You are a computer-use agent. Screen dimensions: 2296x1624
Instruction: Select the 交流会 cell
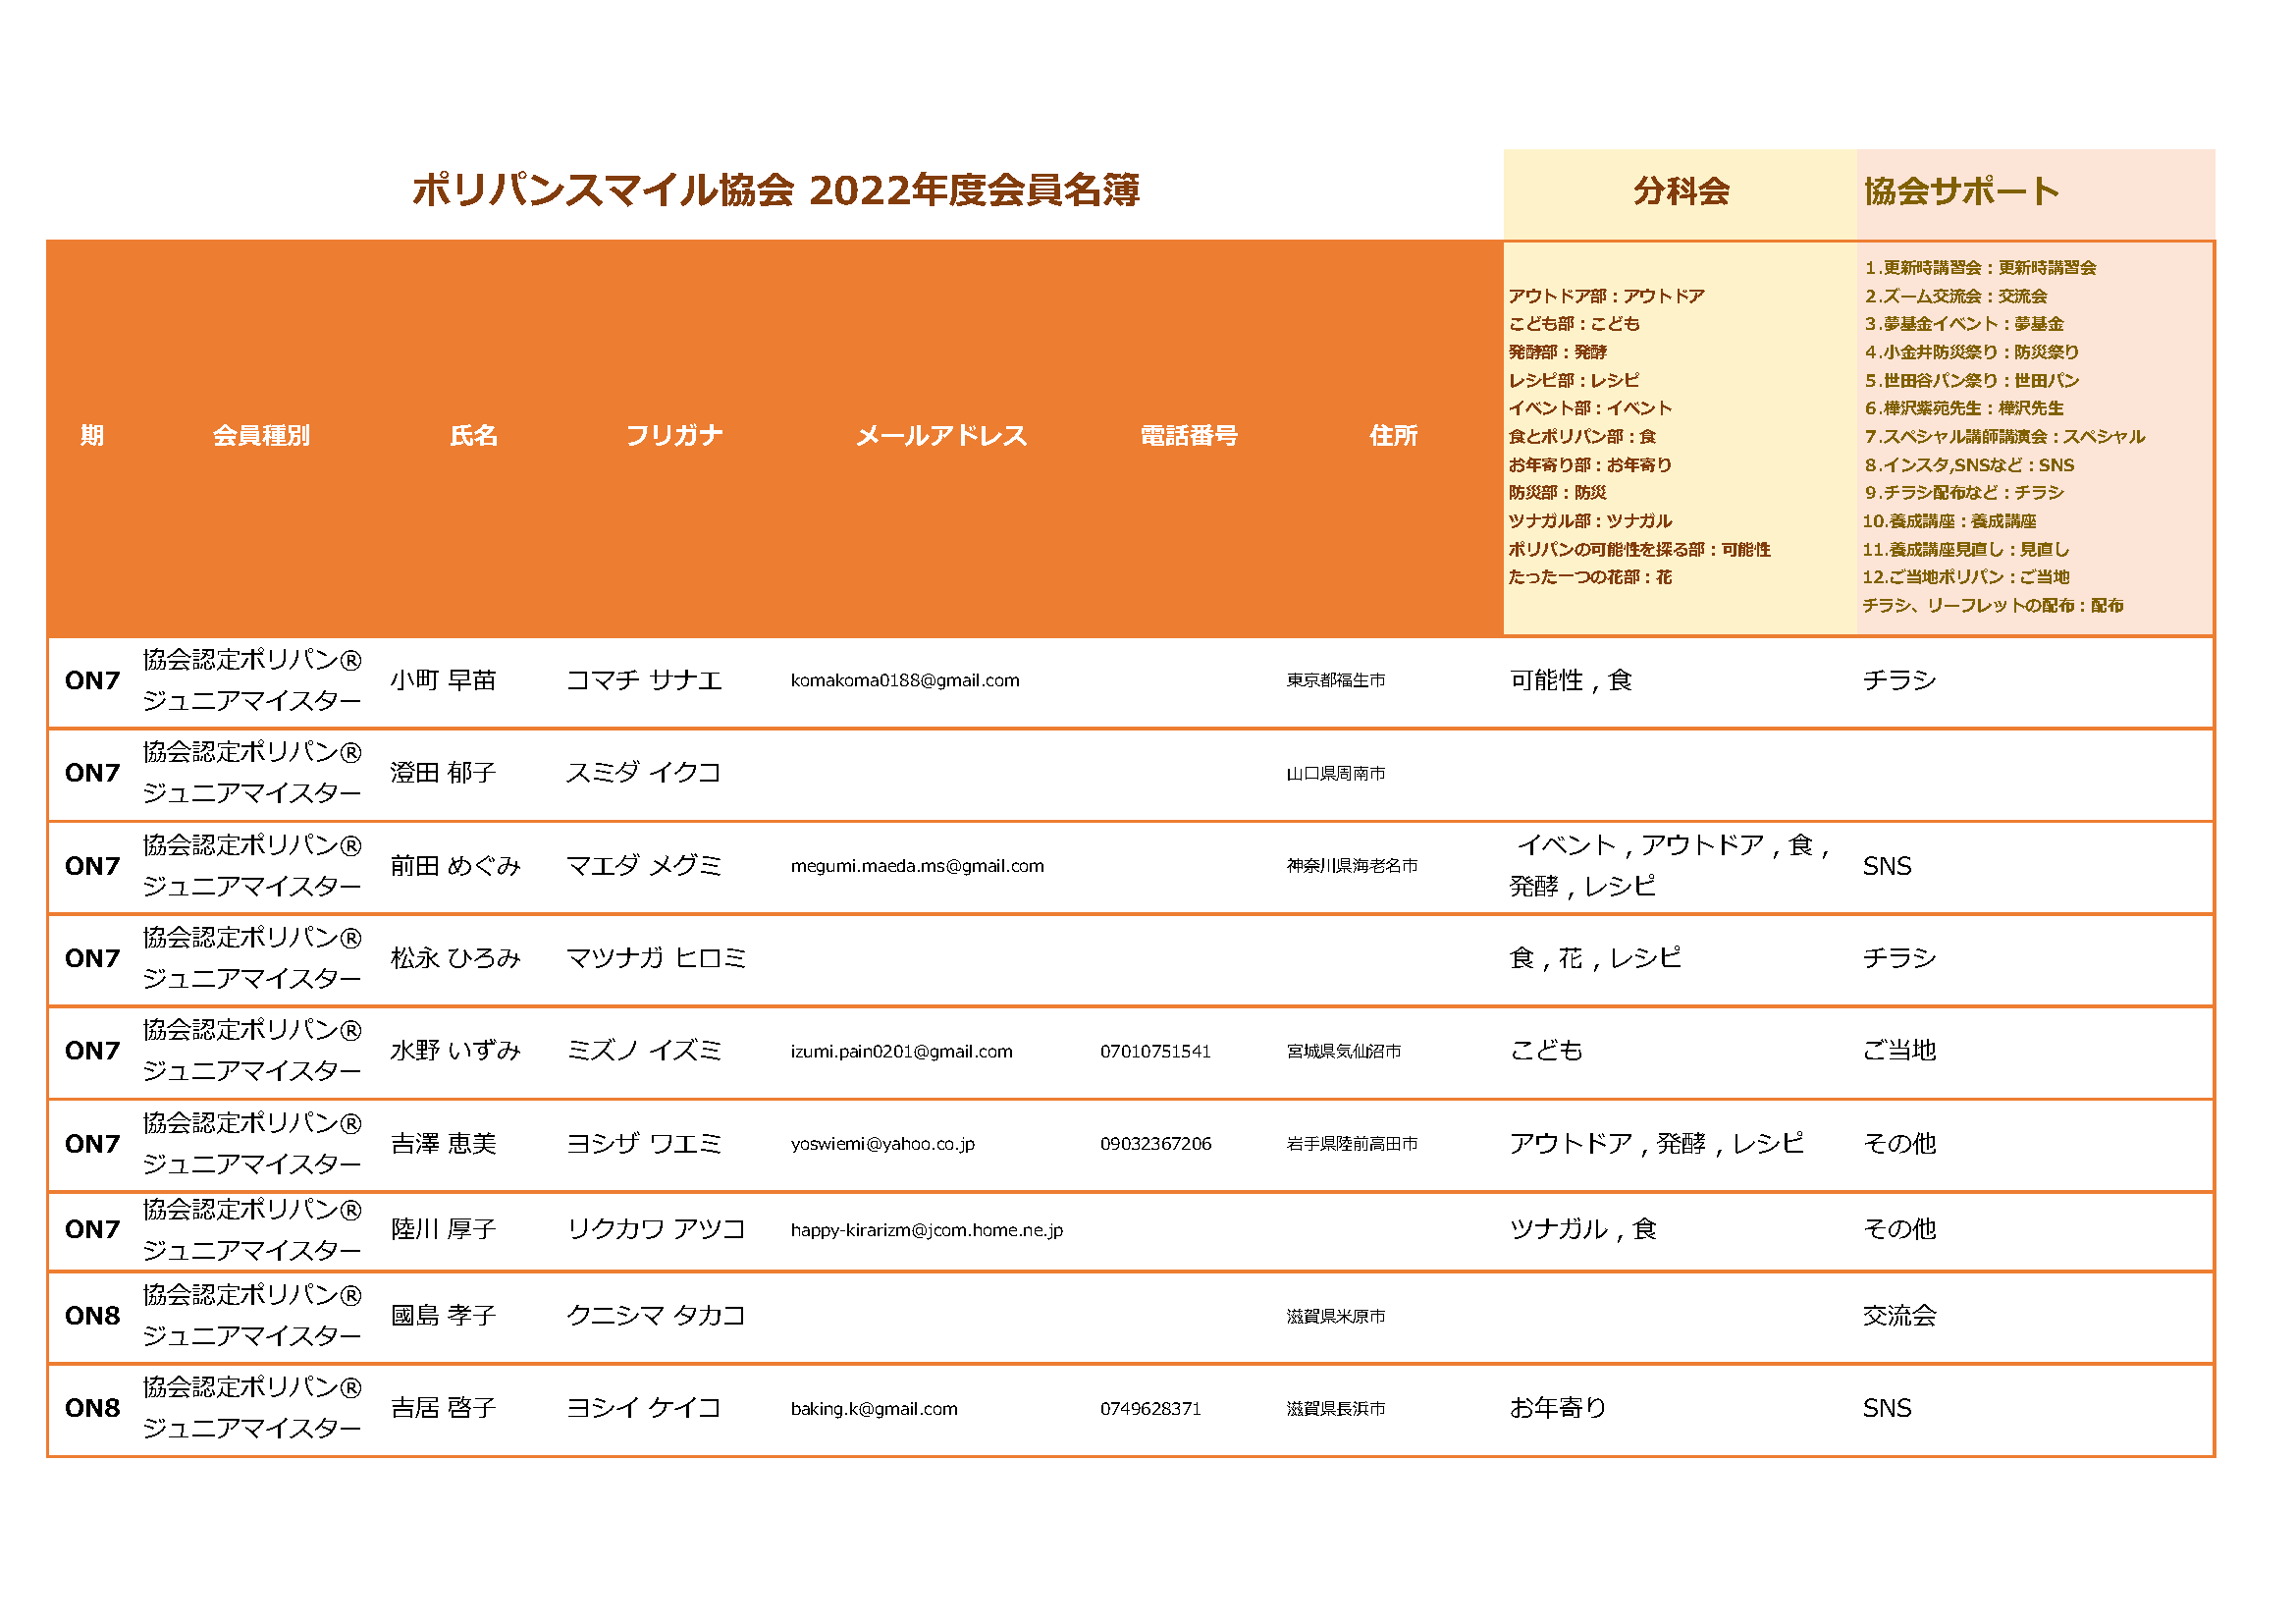click(x=1899, y=1316)
